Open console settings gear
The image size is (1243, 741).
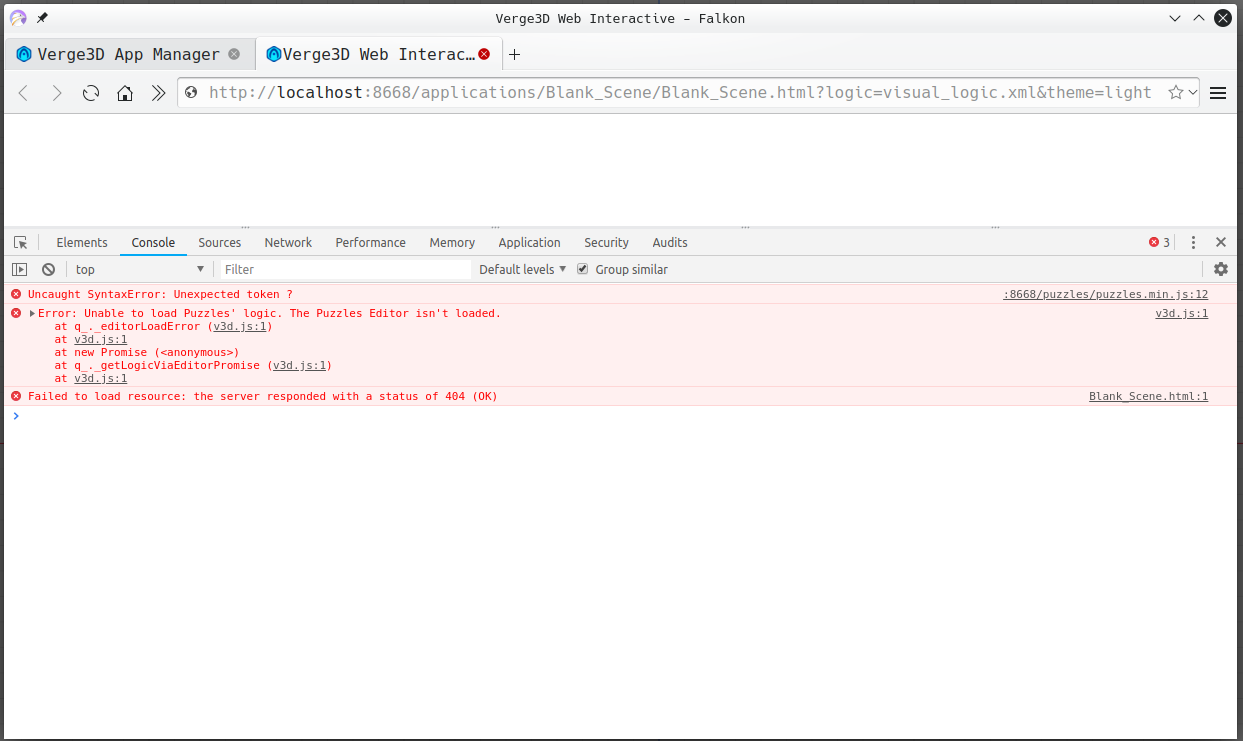1221,269
